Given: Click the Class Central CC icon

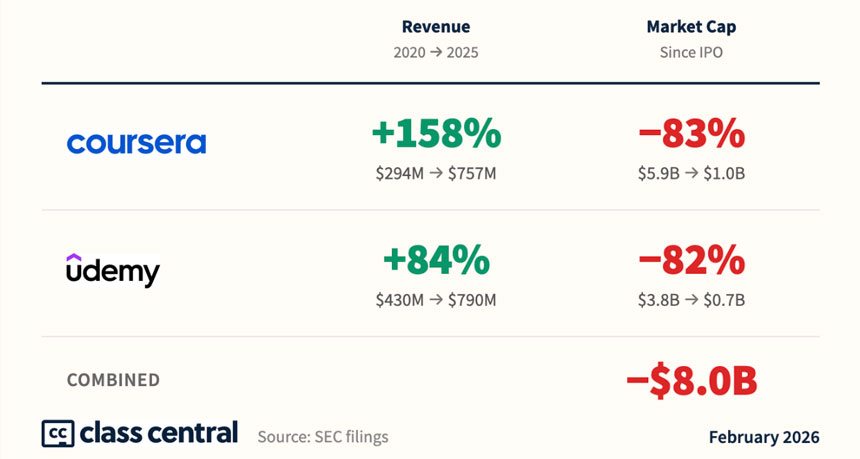Looking at the screenshot, I should click(x=56, y=433).
